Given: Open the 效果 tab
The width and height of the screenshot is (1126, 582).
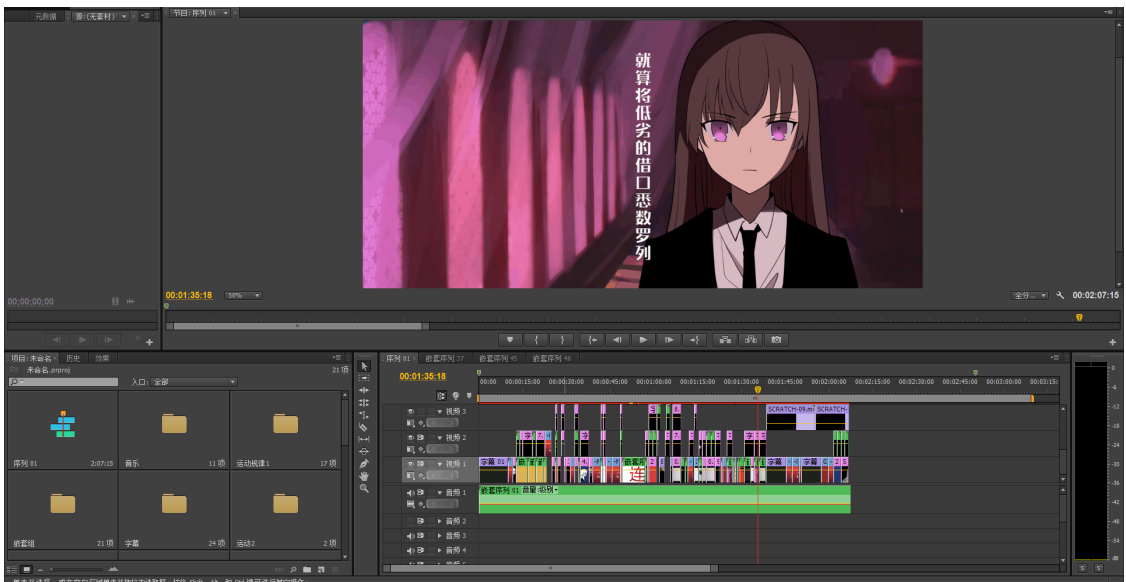Looking at the screenshot, I should [103, 358].
